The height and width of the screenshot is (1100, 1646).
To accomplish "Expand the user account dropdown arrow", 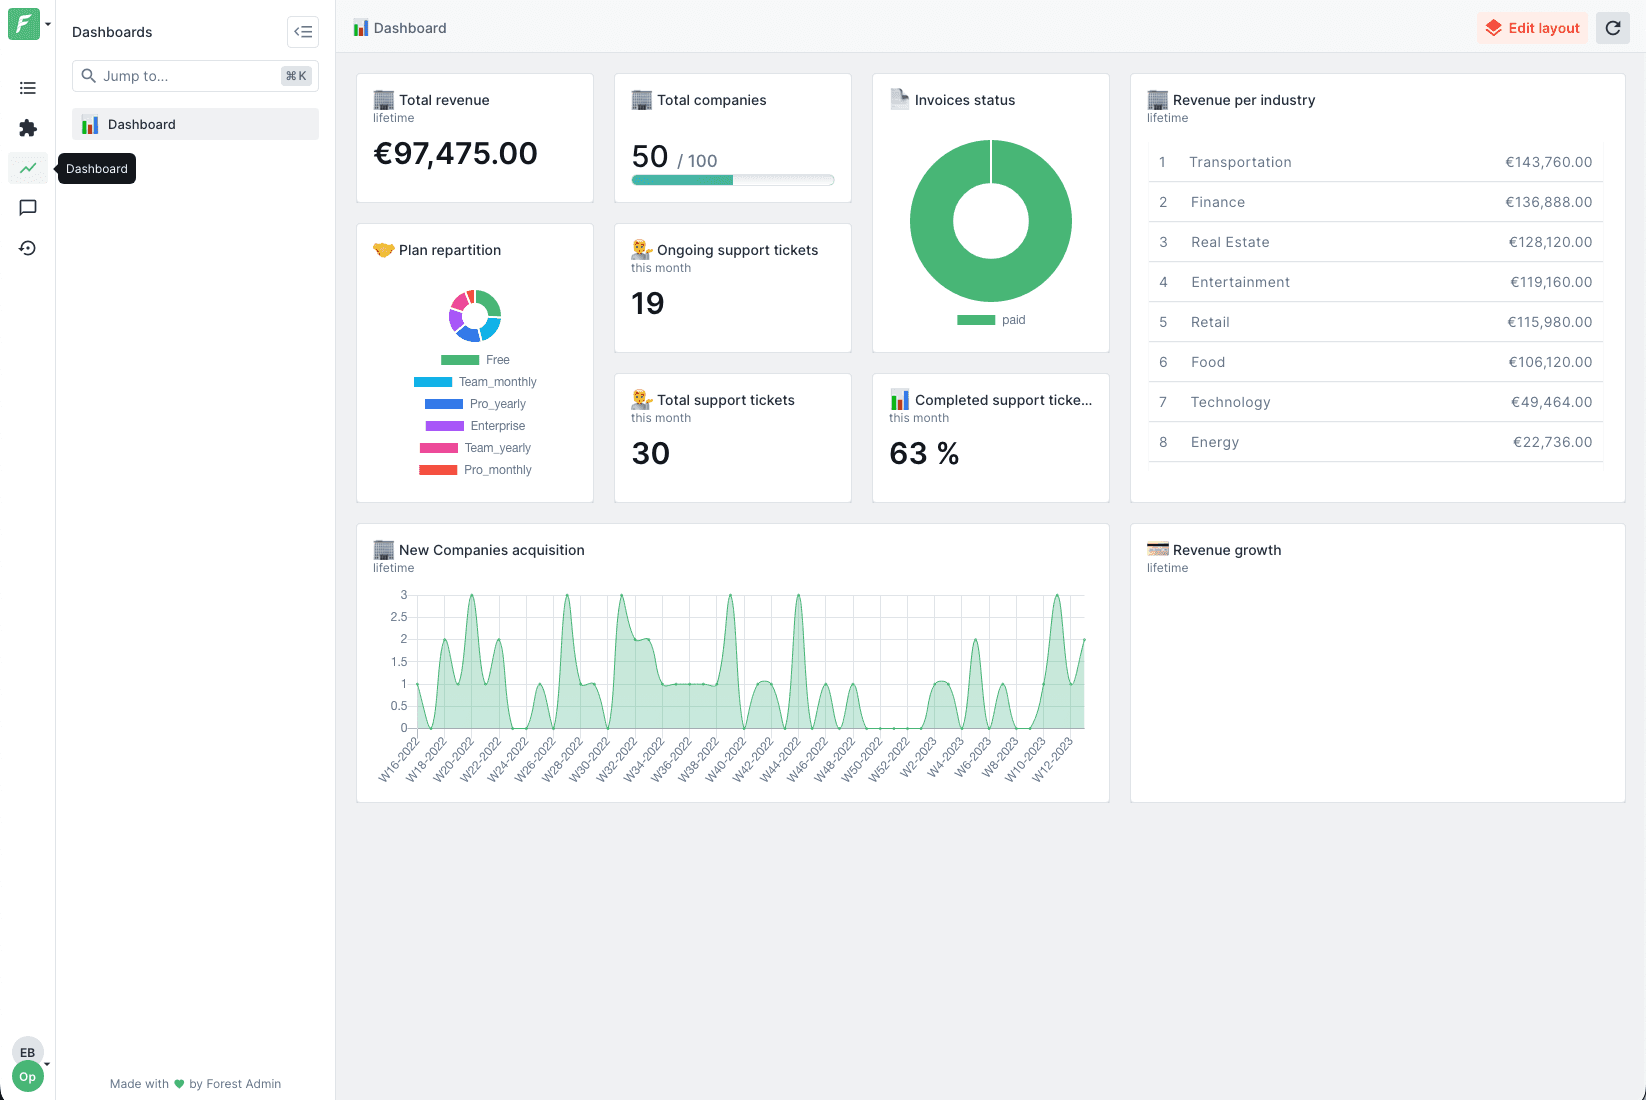I will pyautogui.click(x=47, y=1064).
